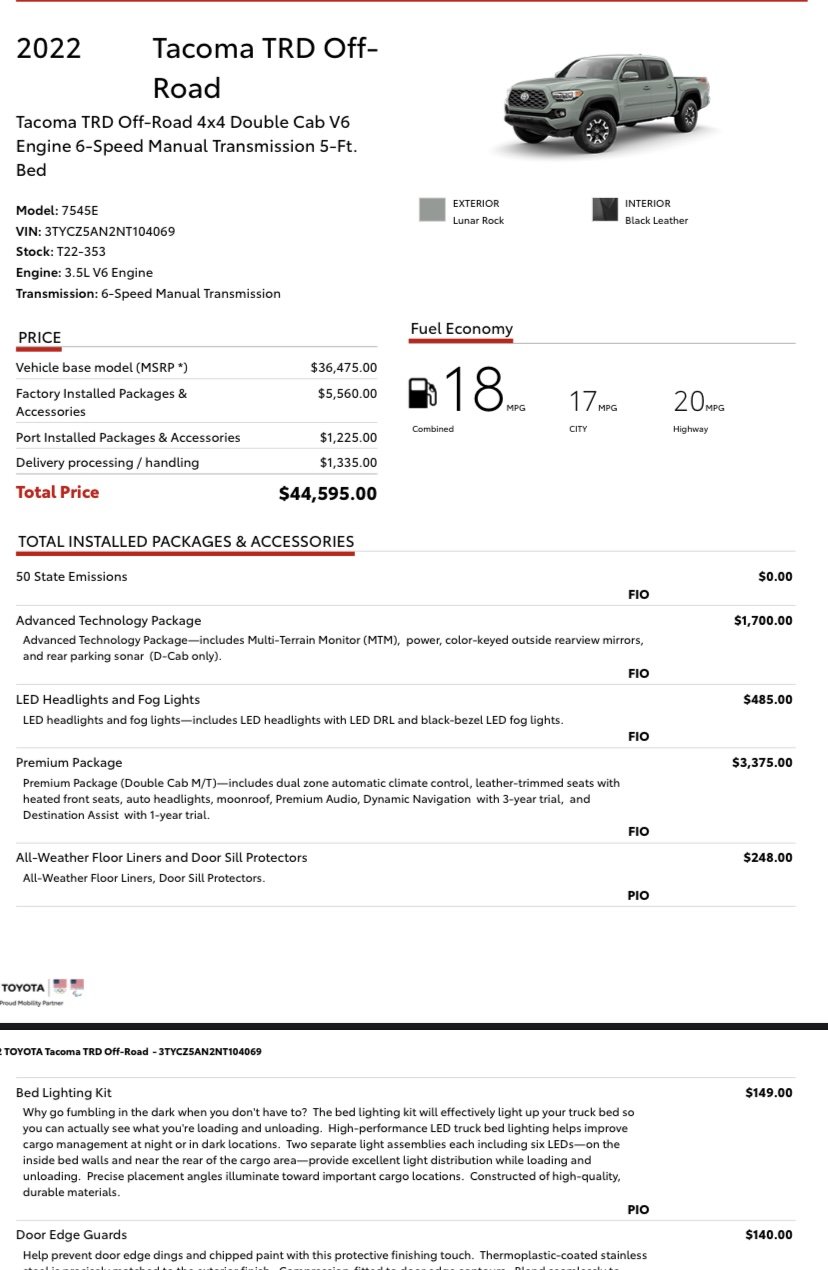Click the vehicle description starting 'Tacoma TRD Off-Road 4x4'

[186, 146]
